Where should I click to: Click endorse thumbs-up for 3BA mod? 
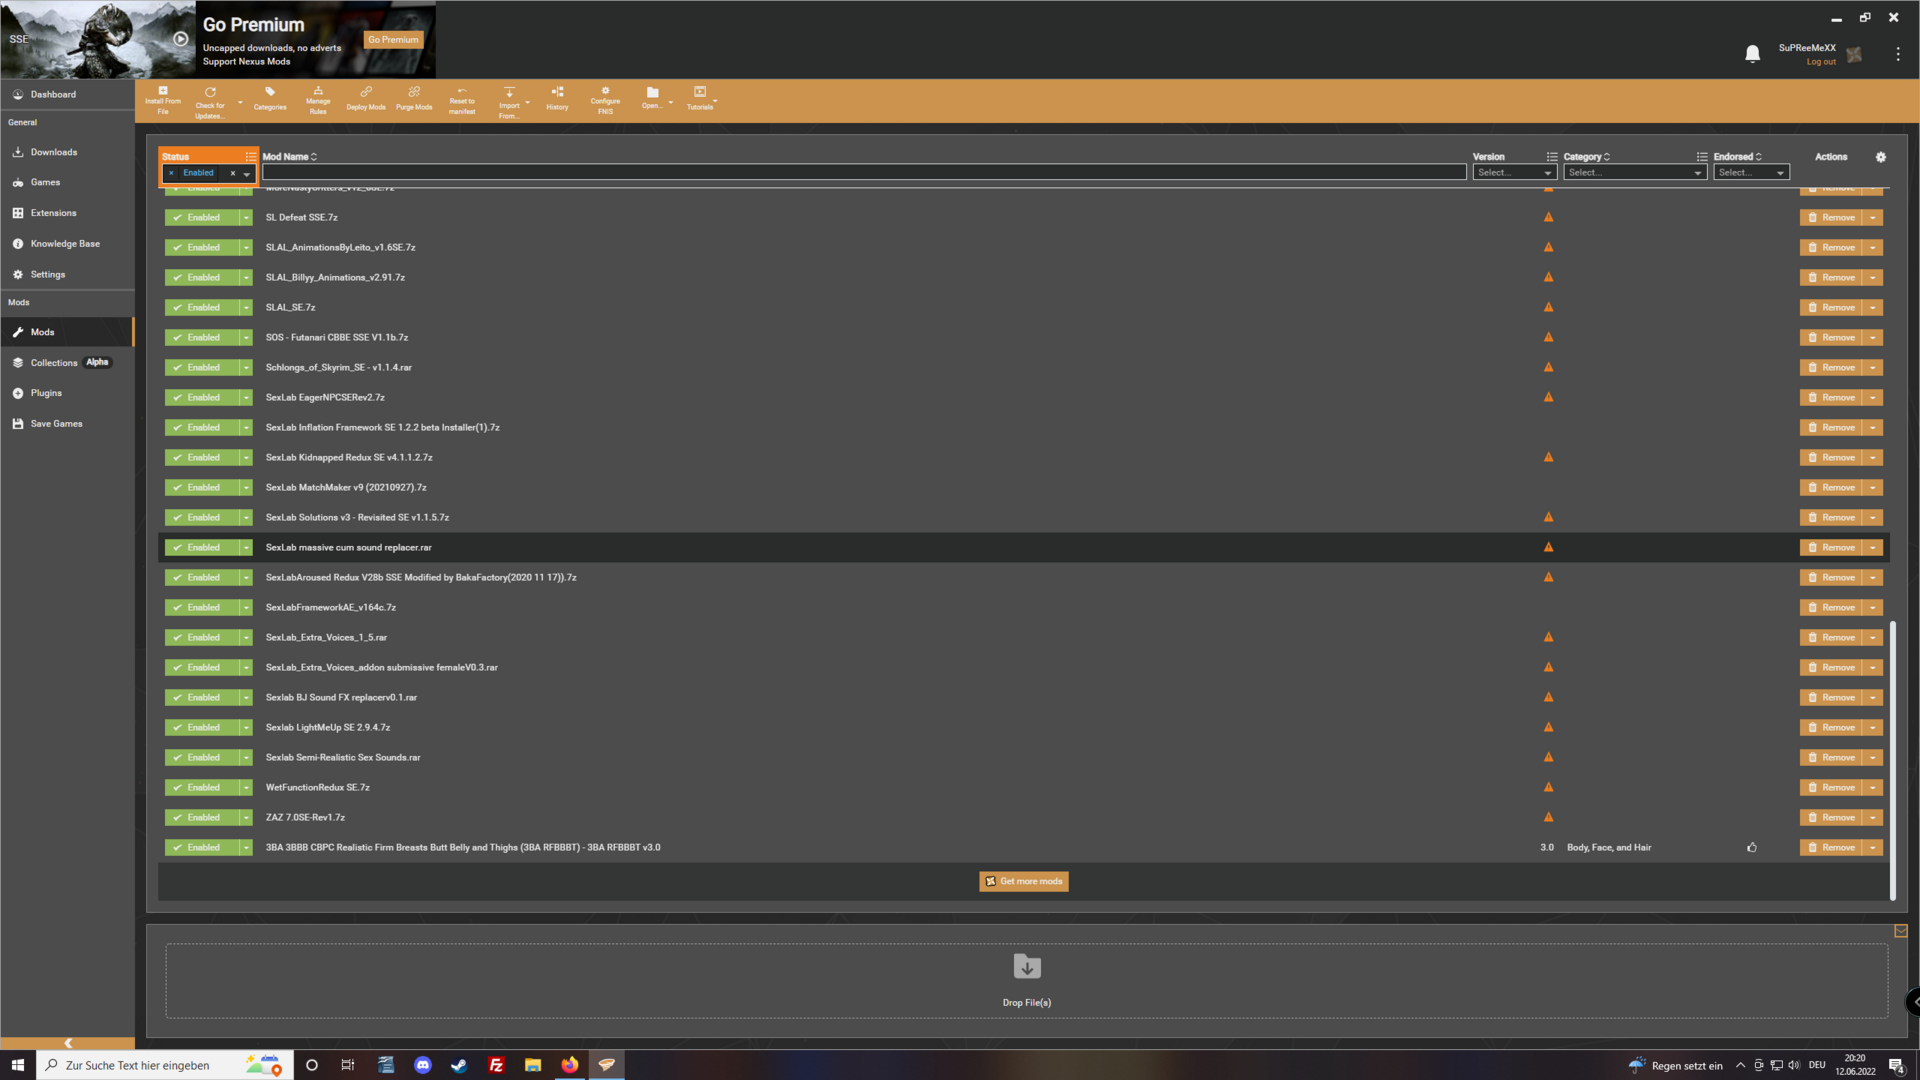pyautogui.click(x=1752, y=847)
